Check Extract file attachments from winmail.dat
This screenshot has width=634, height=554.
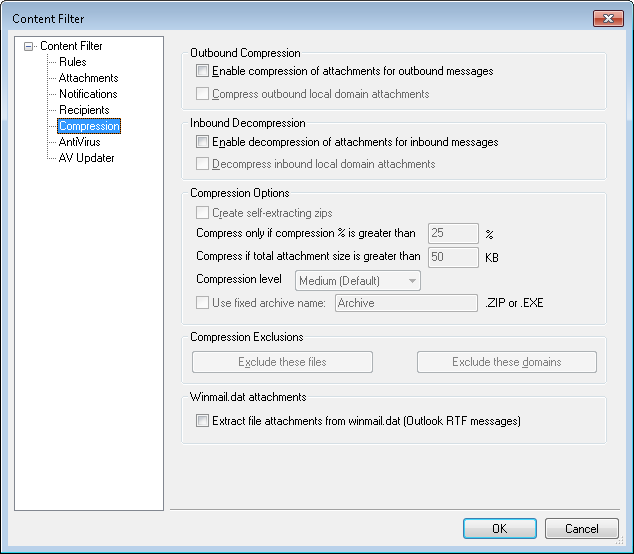pyautogui.click(x=203, y=421)
